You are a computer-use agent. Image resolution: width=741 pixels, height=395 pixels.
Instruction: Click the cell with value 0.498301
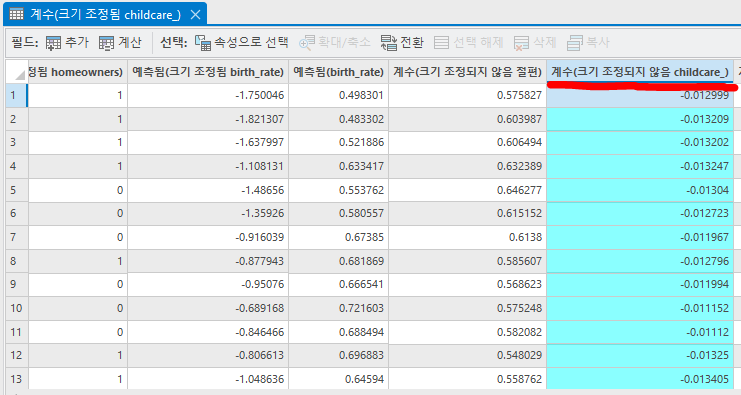tap(338, 95)
